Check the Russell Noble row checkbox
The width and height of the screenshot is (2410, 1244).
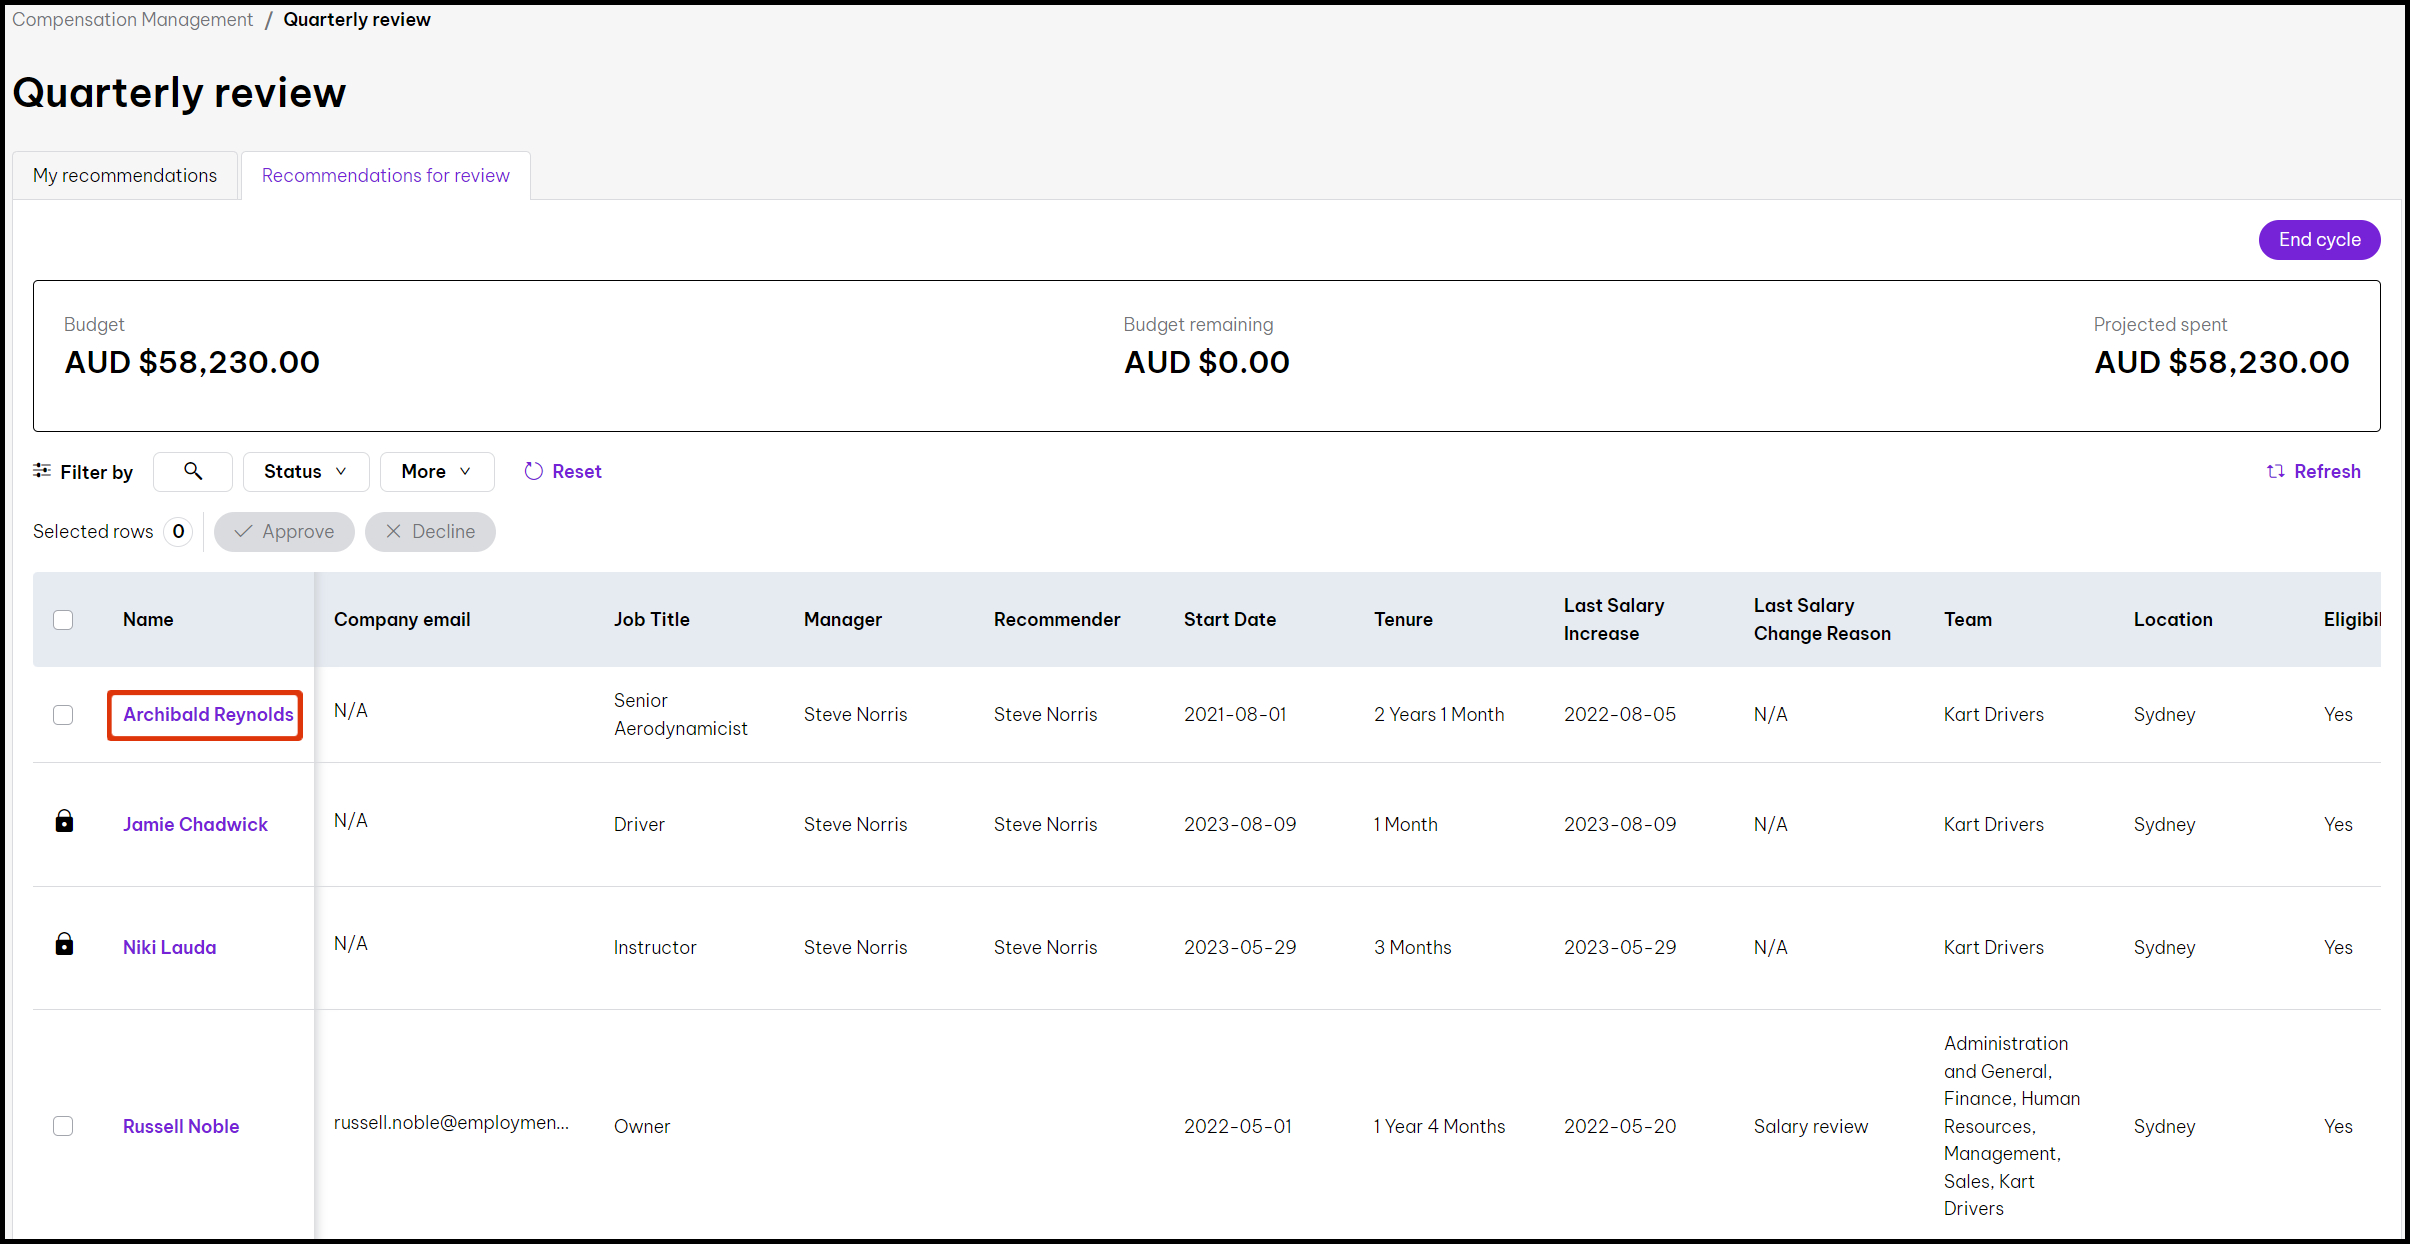63,1126
